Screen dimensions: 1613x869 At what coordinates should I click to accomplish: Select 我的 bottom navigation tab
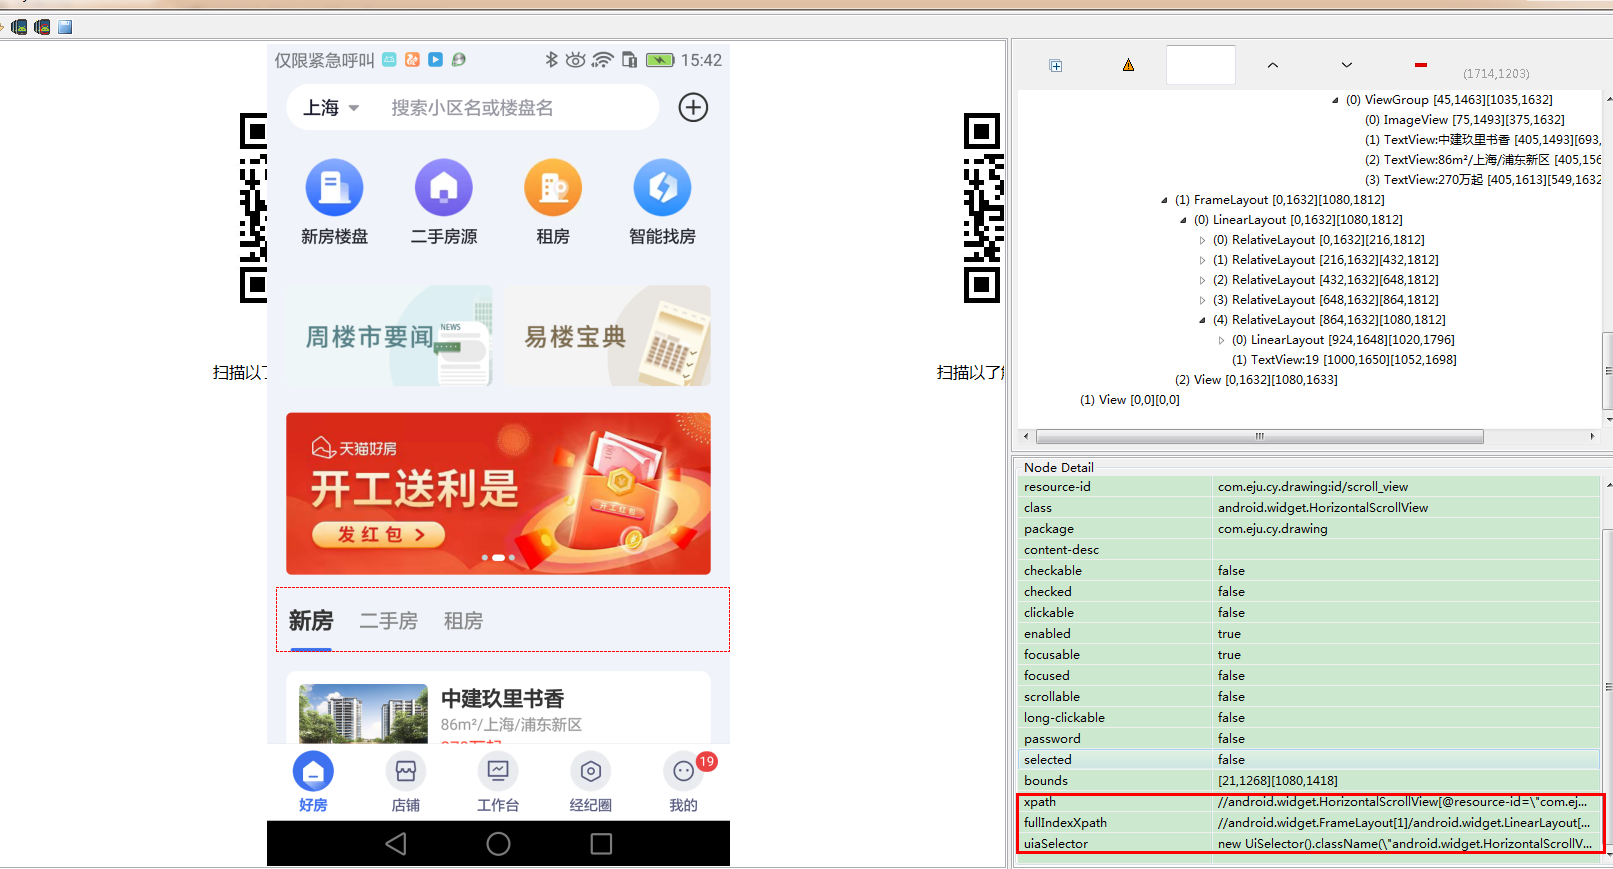[x=683, y=782]
